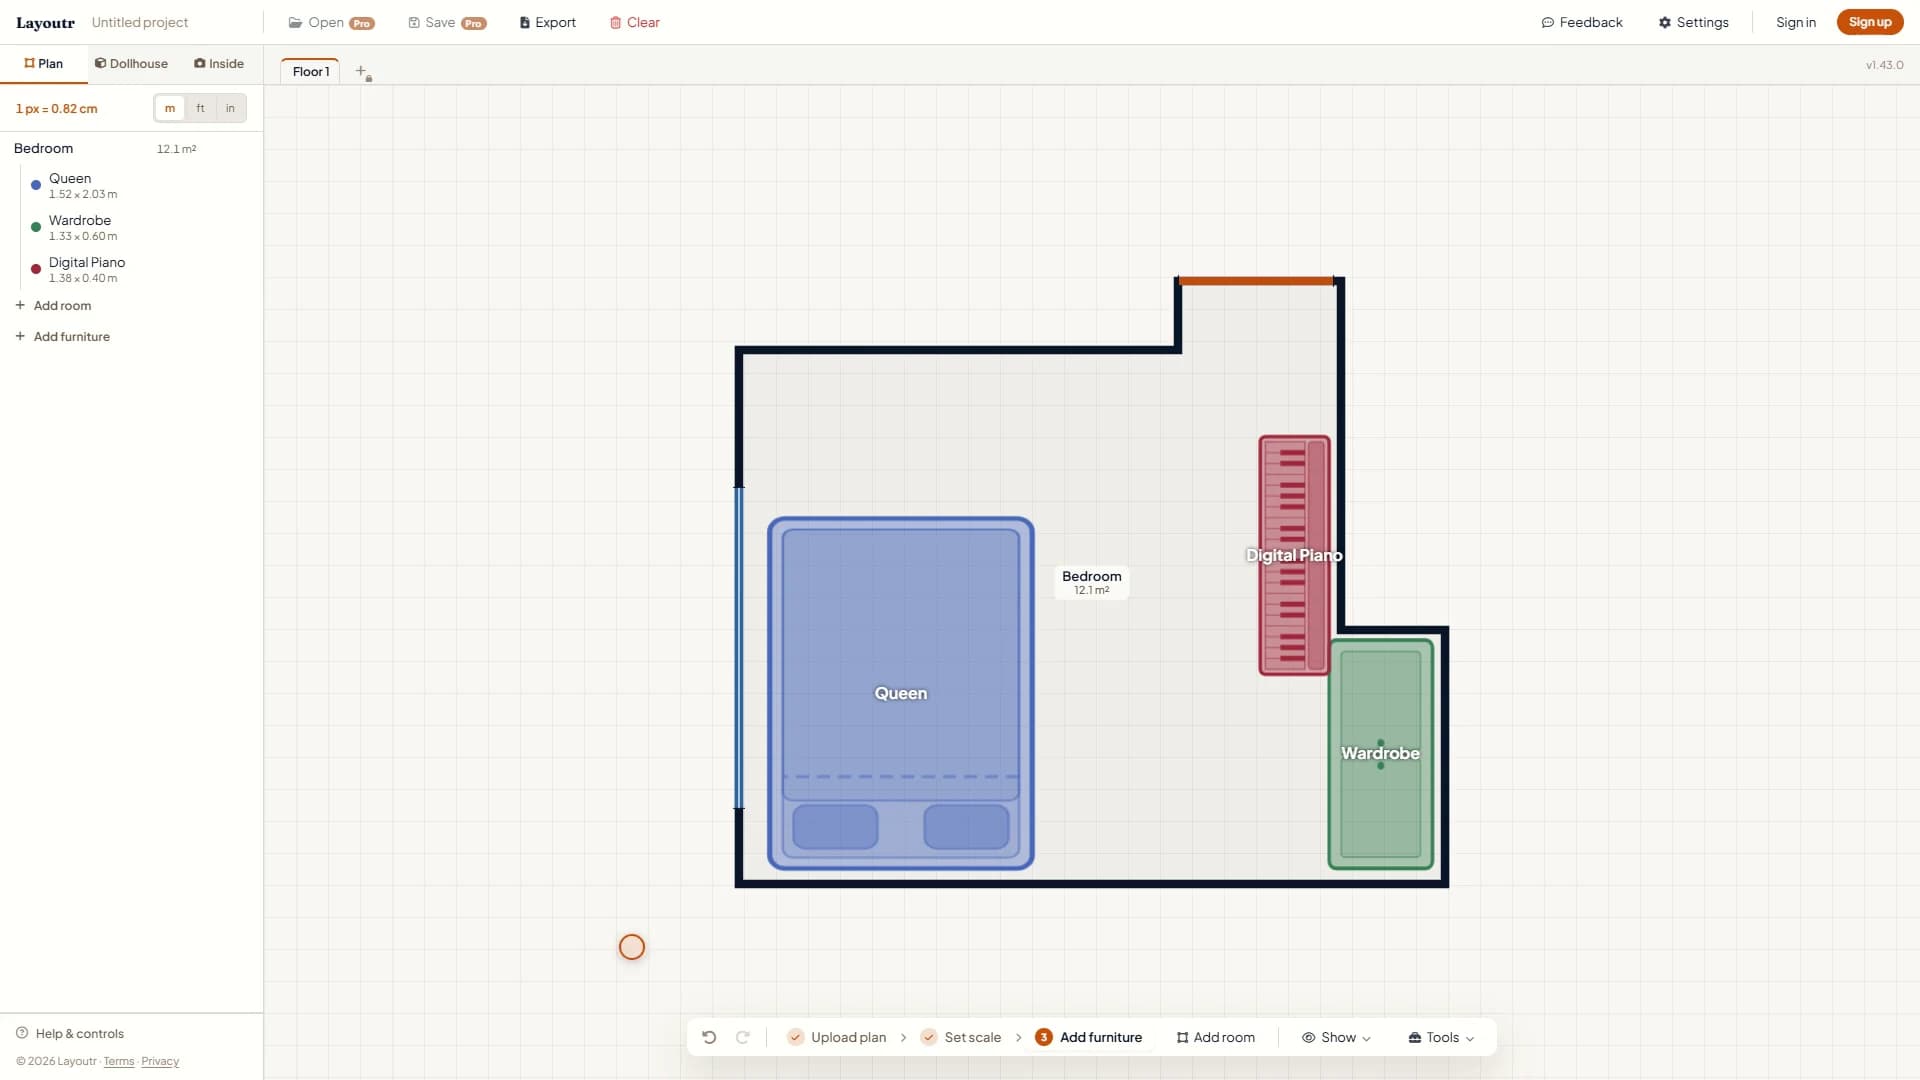Click the red color dot next to Digital Piano
This screenshot has width=1920, height=1080.
click(36, 269)
